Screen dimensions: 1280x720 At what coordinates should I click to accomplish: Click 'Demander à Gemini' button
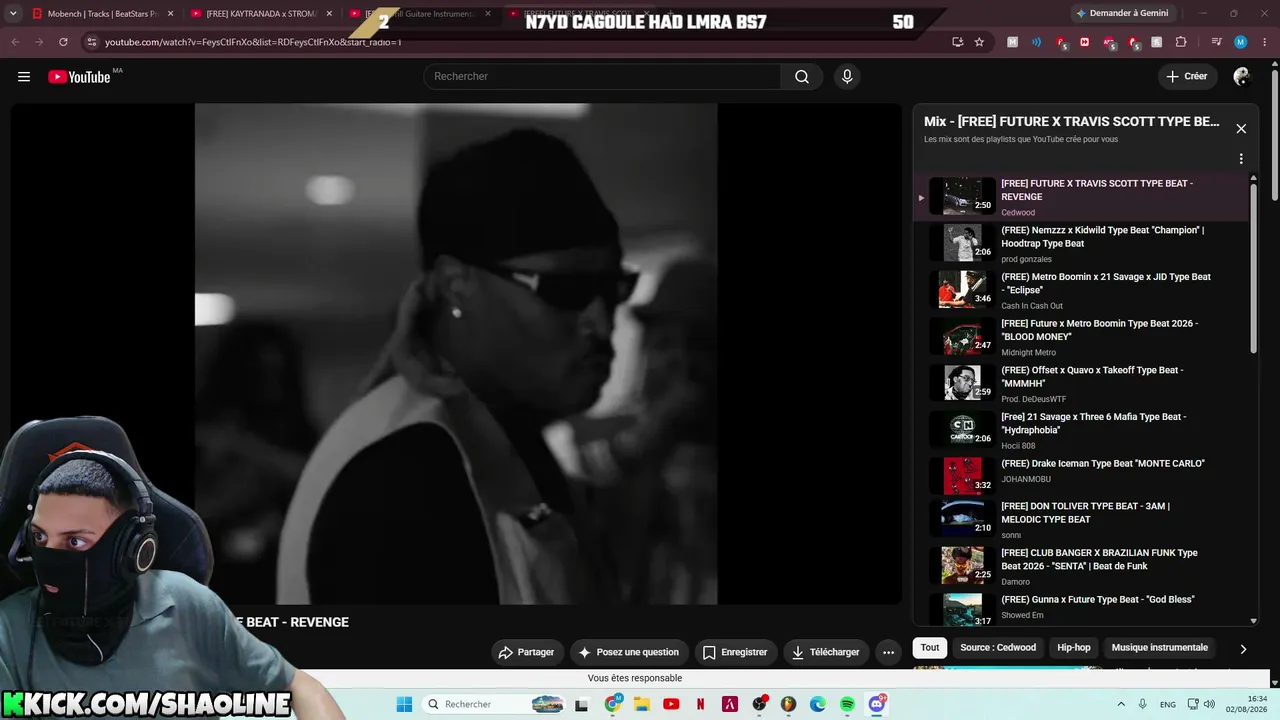click(x=1122, y=14)
